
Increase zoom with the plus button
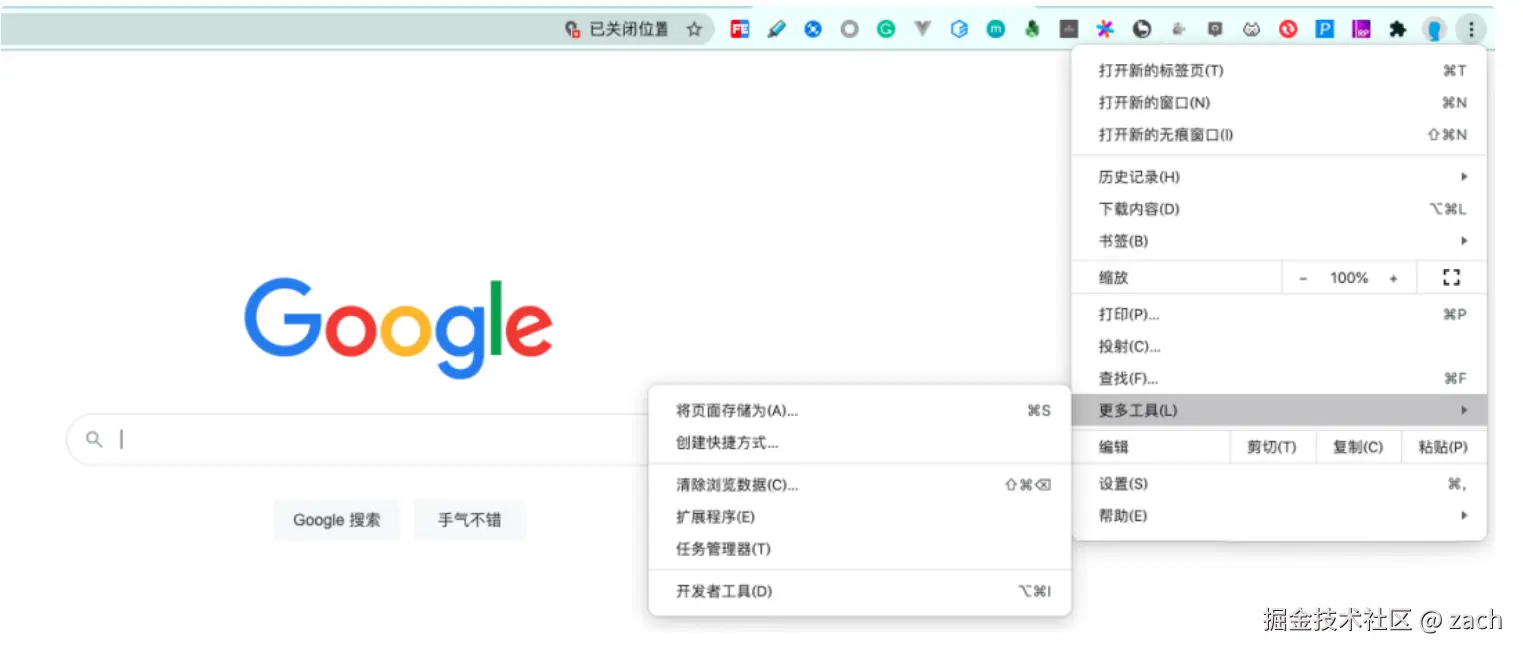1393,278
